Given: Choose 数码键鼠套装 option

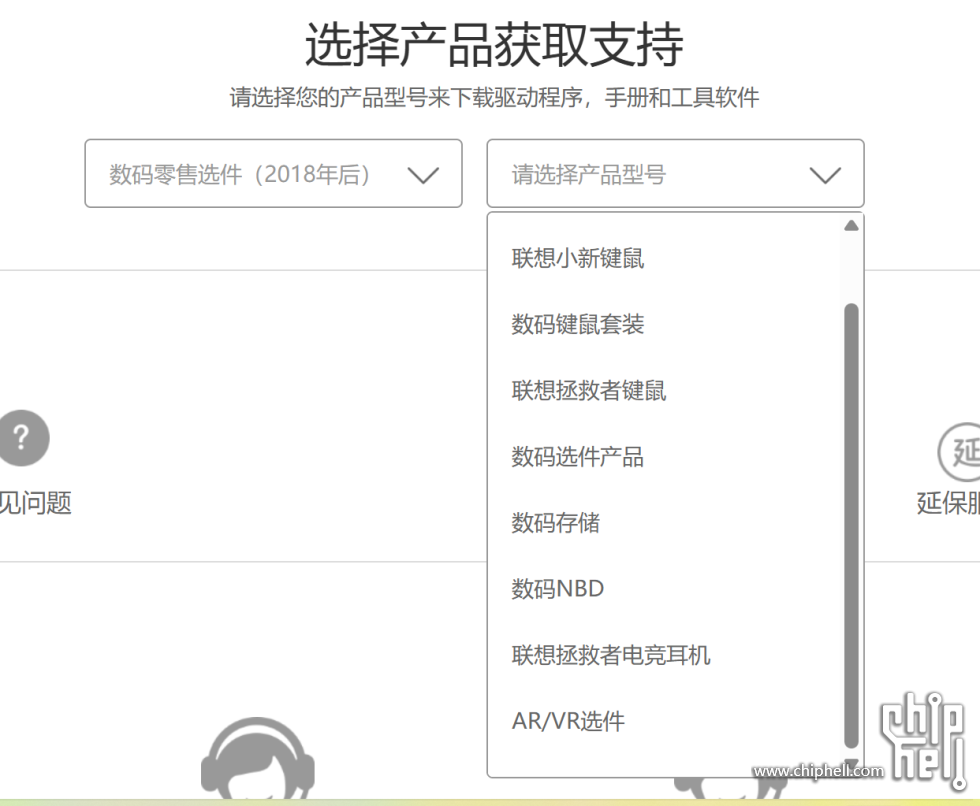Looking at the screenshot, I should tap(578, 324).
